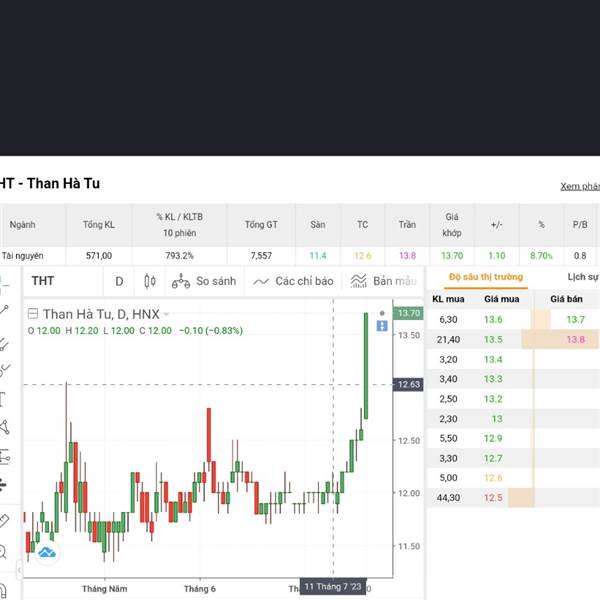Click the blue cloud logo icon
This screenshot has width=600, height=600.
pyautogui.click(x=47, y=552)
